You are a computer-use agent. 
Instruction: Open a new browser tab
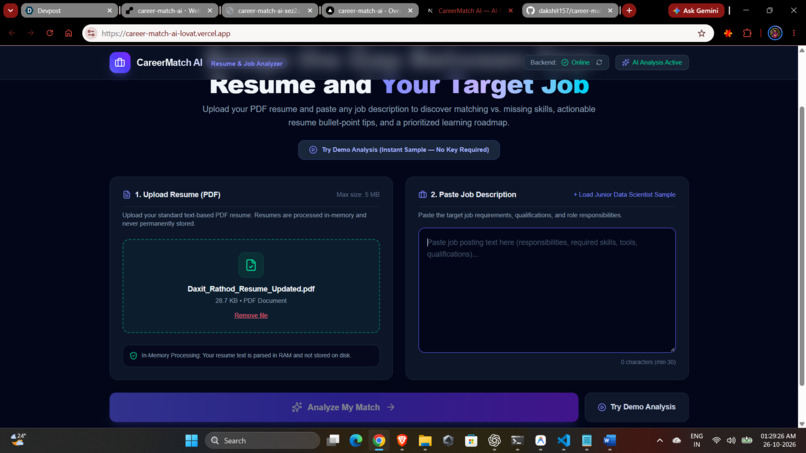click(x=629, y=10)
